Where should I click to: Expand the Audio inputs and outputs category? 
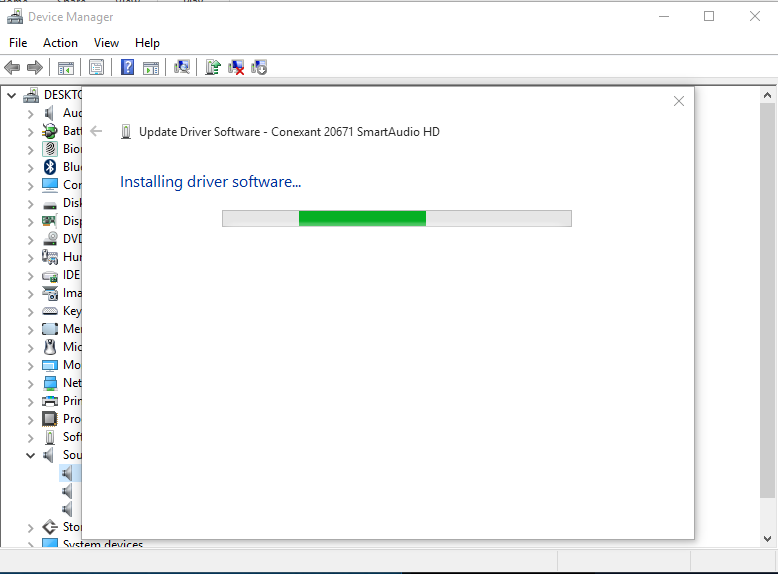click(x=30, y=114)
